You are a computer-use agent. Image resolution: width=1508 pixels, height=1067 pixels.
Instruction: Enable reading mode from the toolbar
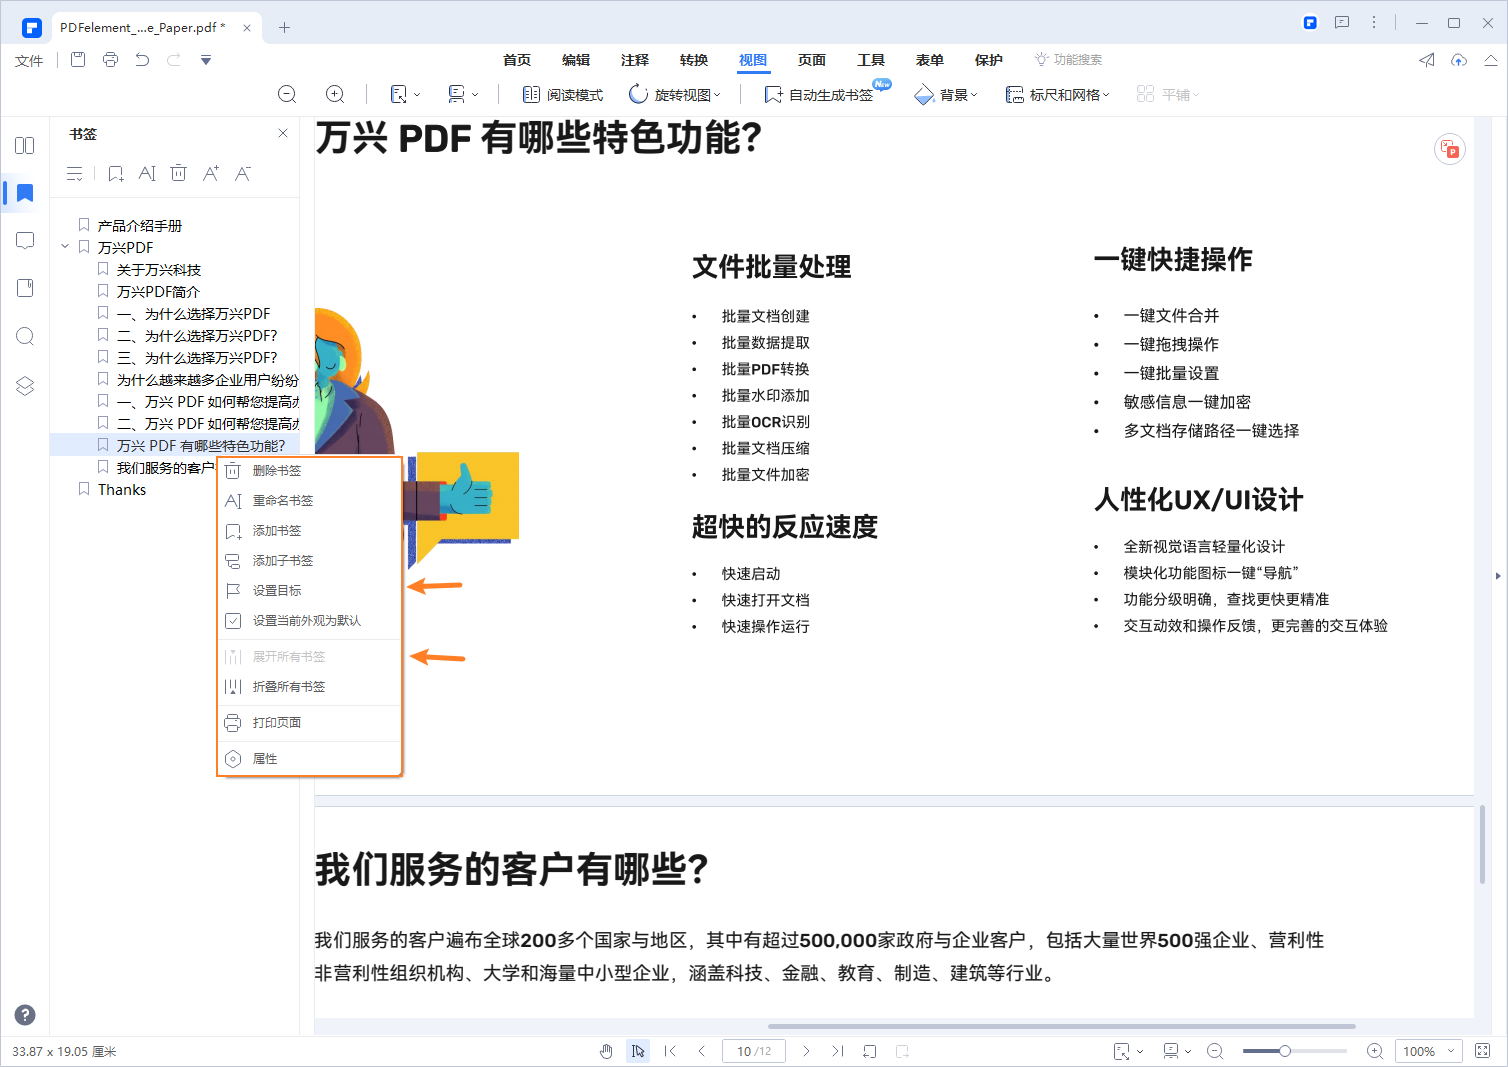(x=562, y=93)
